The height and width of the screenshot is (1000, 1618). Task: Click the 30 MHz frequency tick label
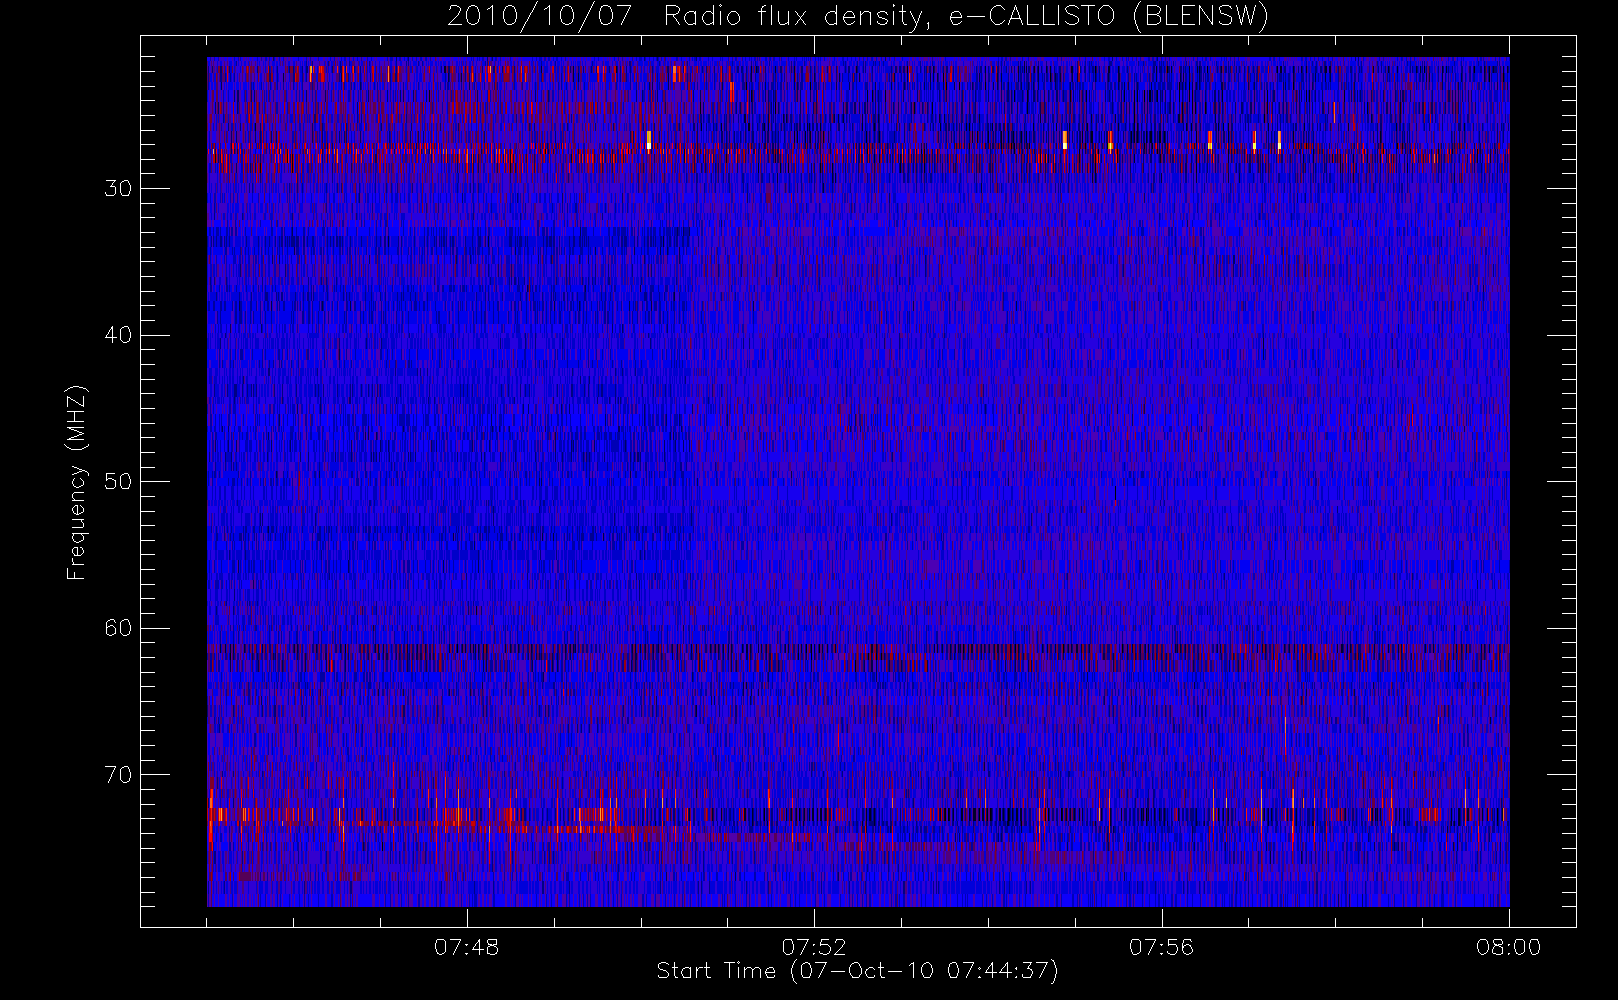point(118,189)
